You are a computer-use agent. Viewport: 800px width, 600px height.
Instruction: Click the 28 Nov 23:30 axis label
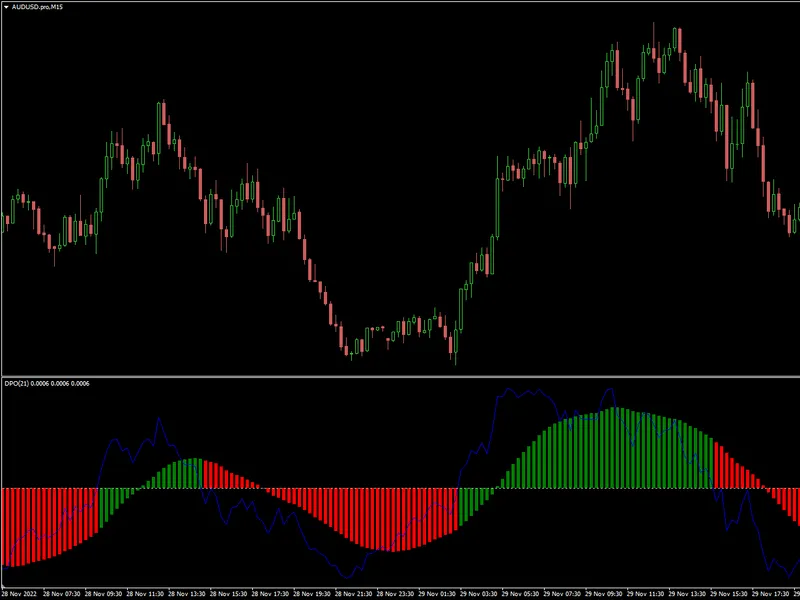[x=395, y=594]
